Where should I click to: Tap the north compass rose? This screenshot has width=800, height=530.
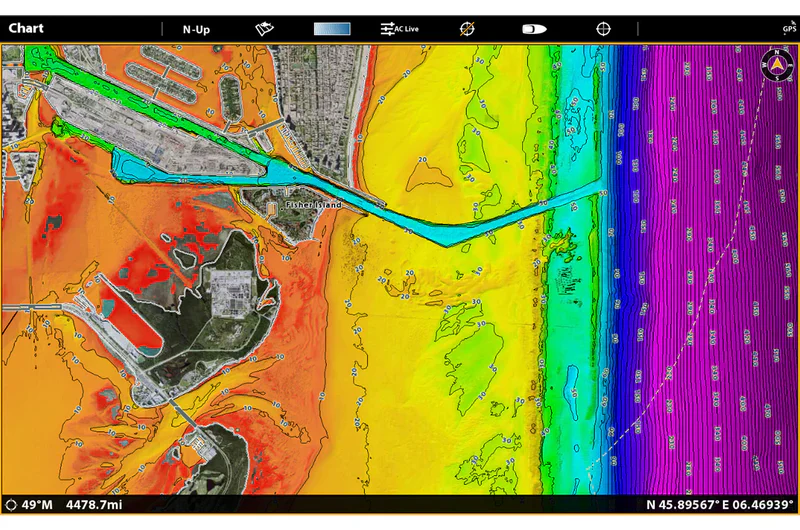point(777,65)
